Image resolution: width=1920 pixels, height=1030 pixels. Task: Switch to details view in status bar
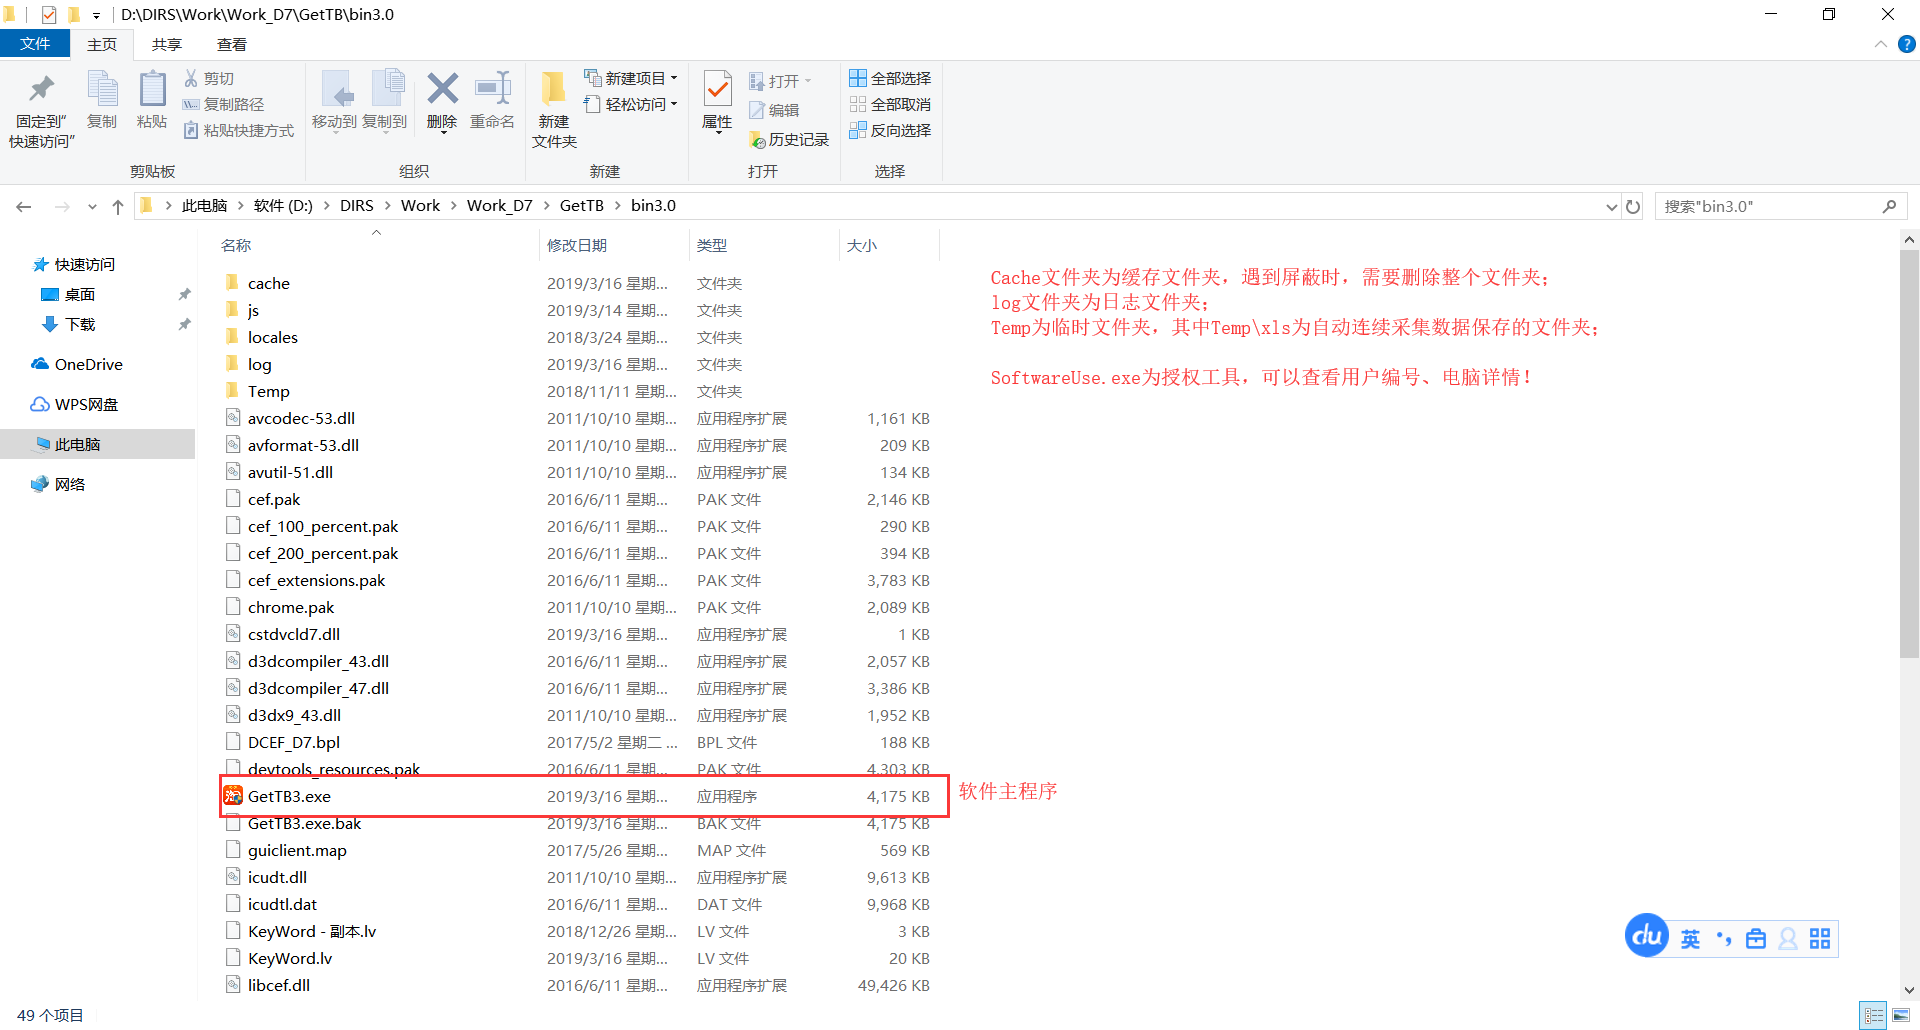(1874, 1016)
